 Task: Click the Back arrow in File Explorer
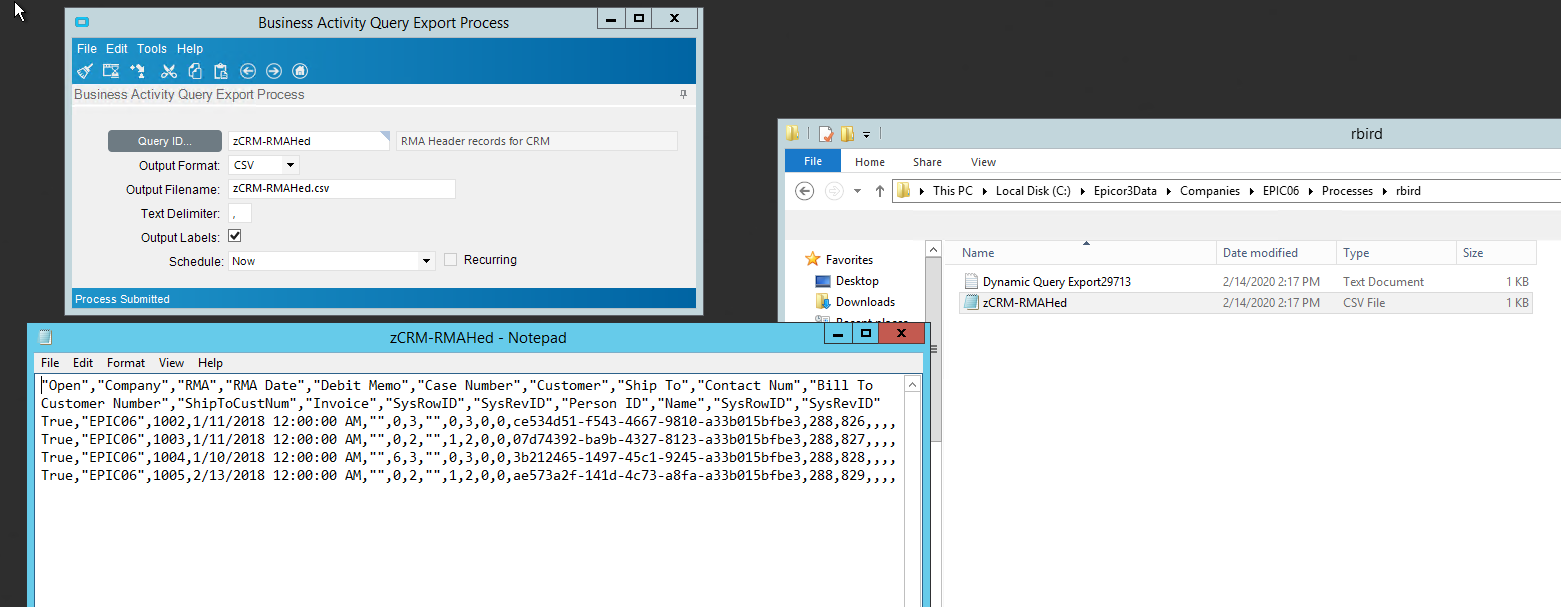pos(804,191)
